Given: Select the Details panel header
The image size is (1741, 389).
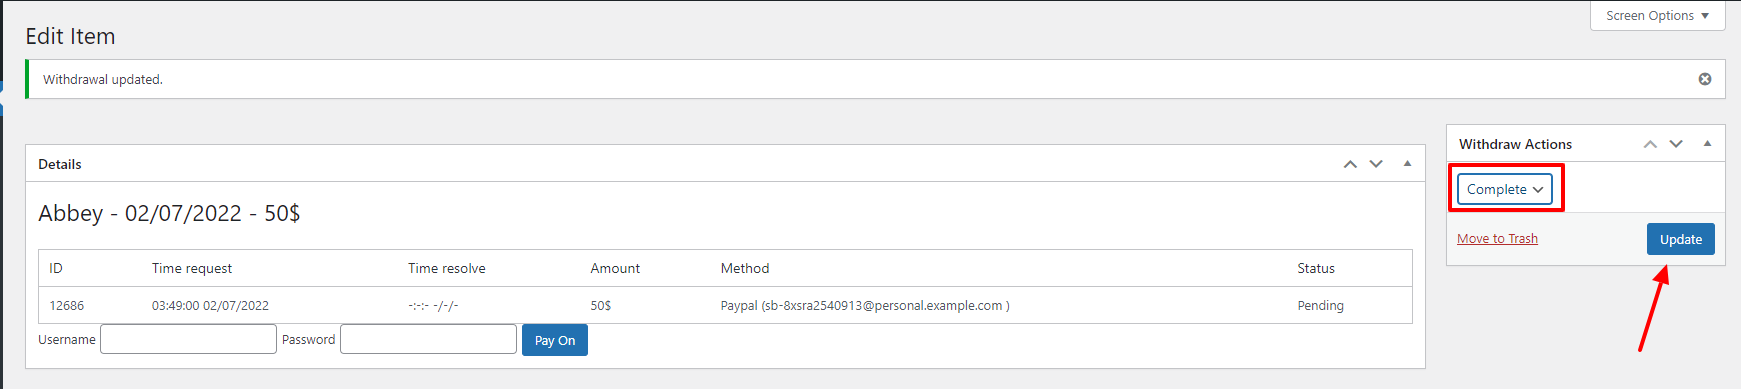Looking at the screenshot, I should click(725, 164).
